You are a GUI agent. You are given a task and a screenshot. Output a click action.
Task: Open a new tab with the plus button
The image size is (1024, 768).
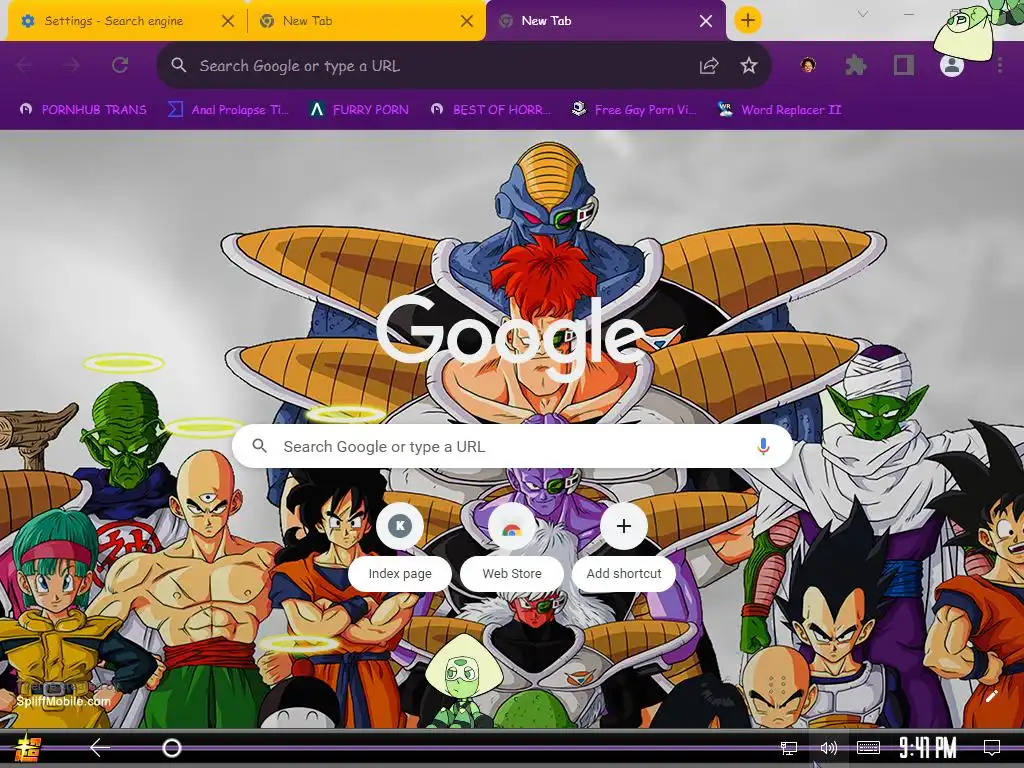(x=748, y=20)
